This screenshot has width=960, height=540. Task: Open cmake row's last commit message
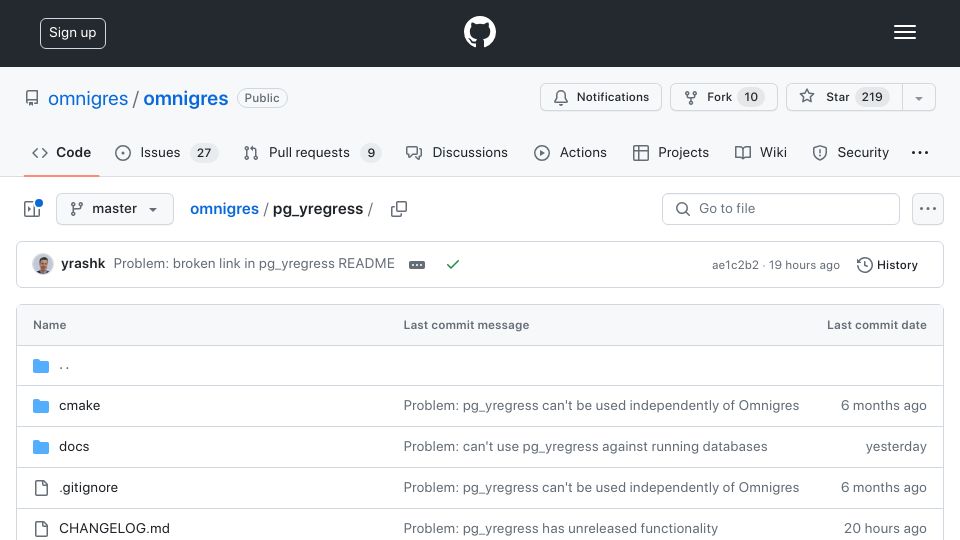[x=601, y=406]
